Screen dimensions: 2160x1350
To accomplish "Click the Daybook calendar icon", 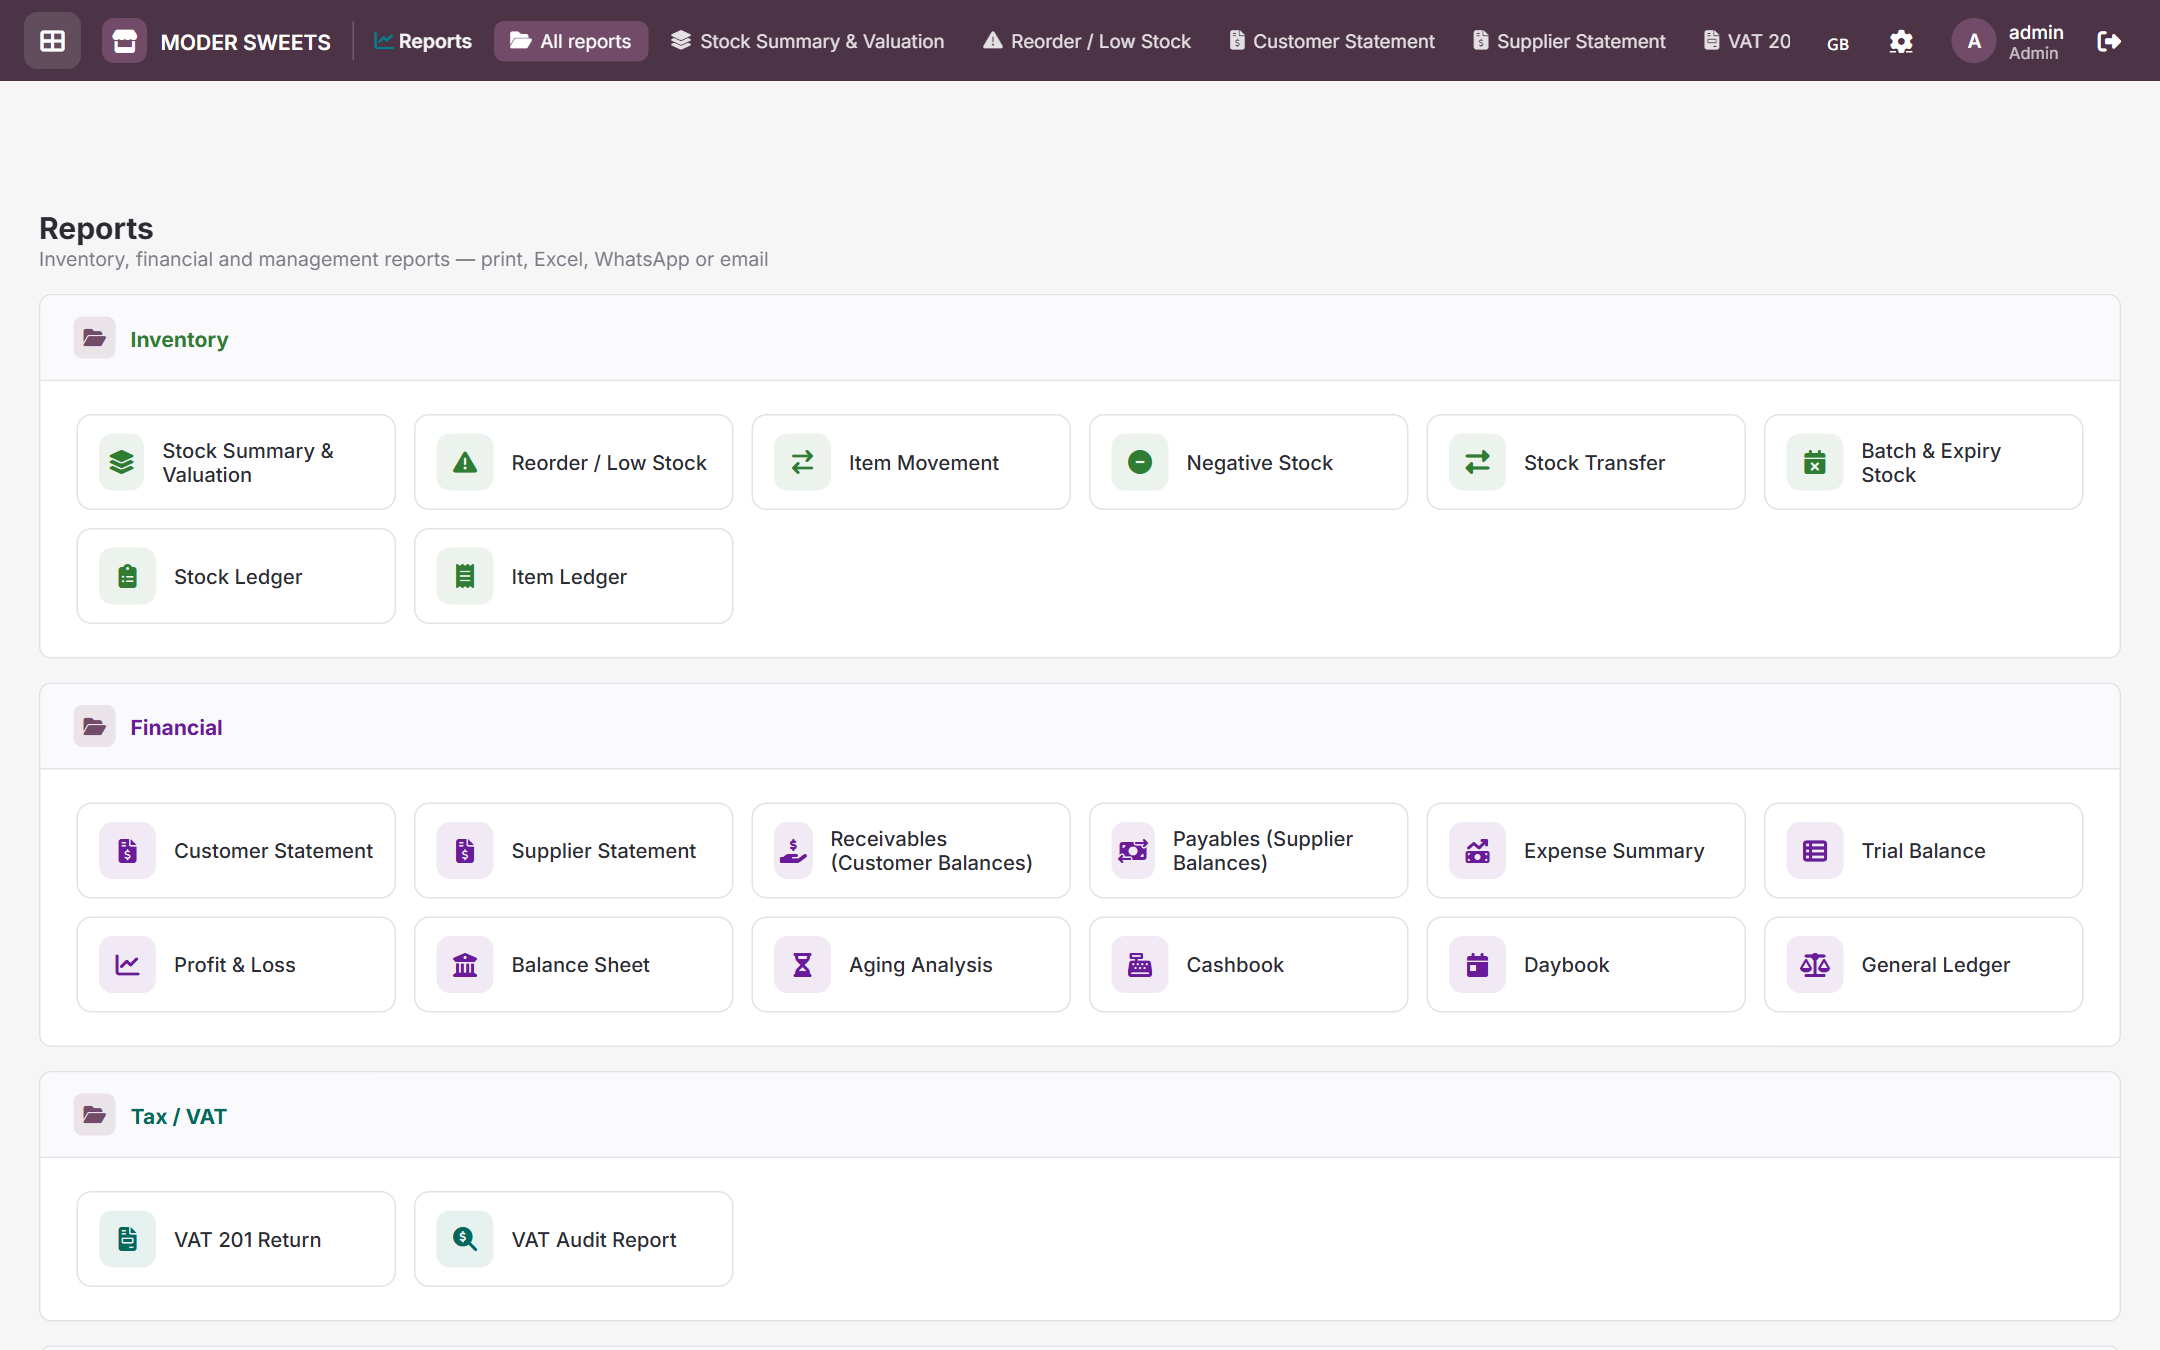I will click(x=1477, y=965).
